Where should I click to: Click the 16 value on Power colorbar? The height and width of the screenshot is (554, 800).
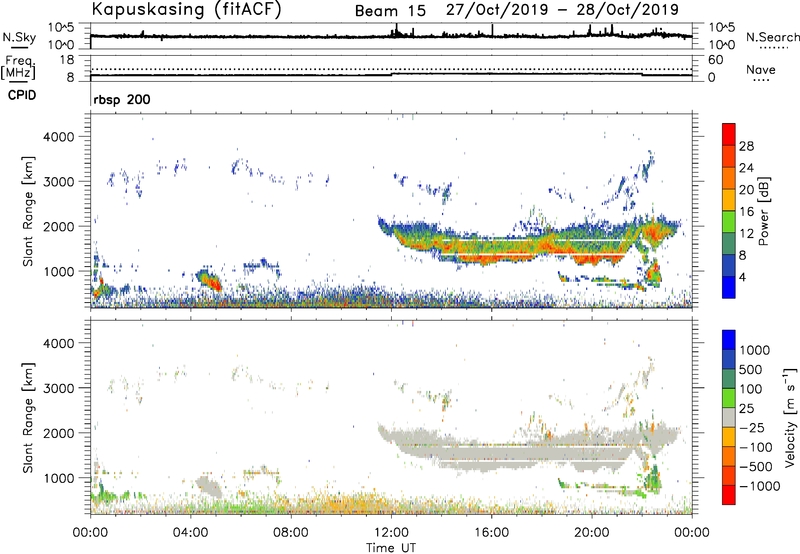click(x=746, y=212)
